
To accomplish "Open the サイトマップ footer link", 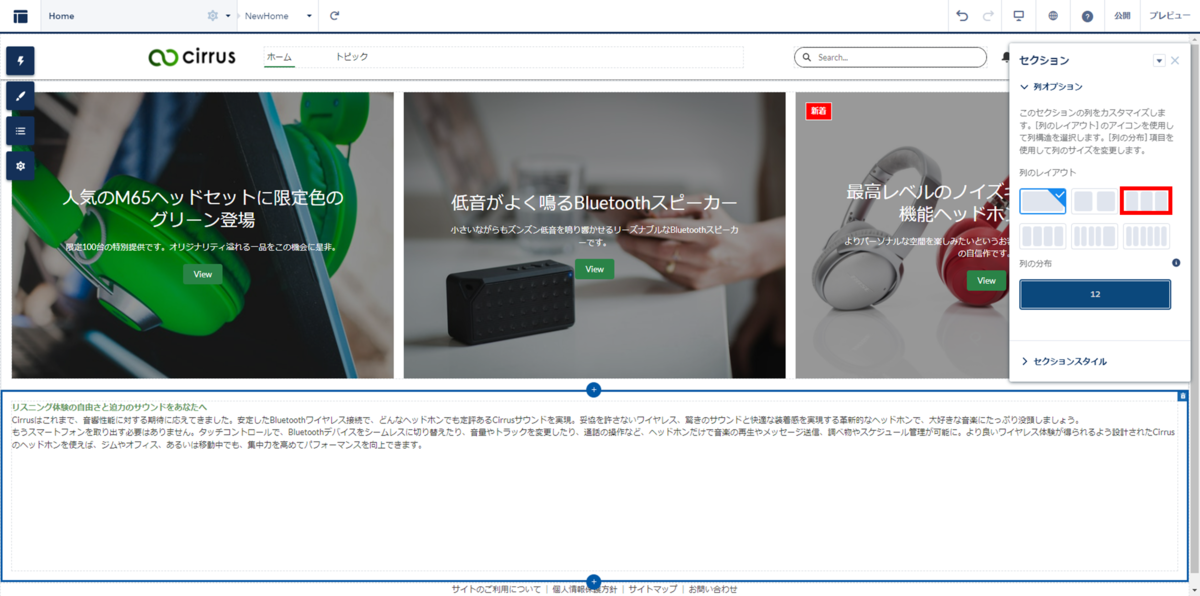I will pos(652,589).
